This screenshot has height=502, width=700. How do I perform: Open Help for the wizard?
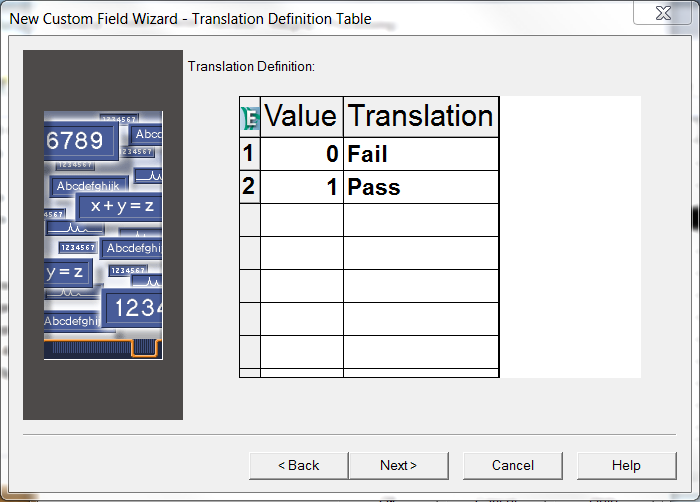626,466
